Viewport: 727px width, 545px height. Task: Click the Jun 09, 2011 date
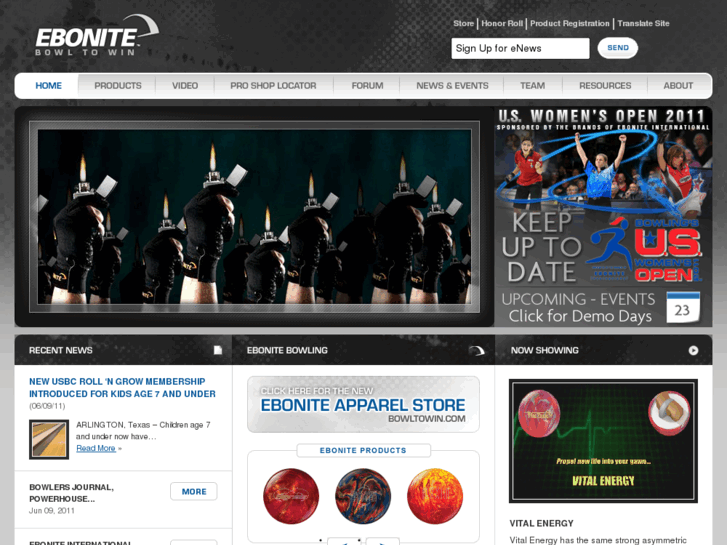51,511
